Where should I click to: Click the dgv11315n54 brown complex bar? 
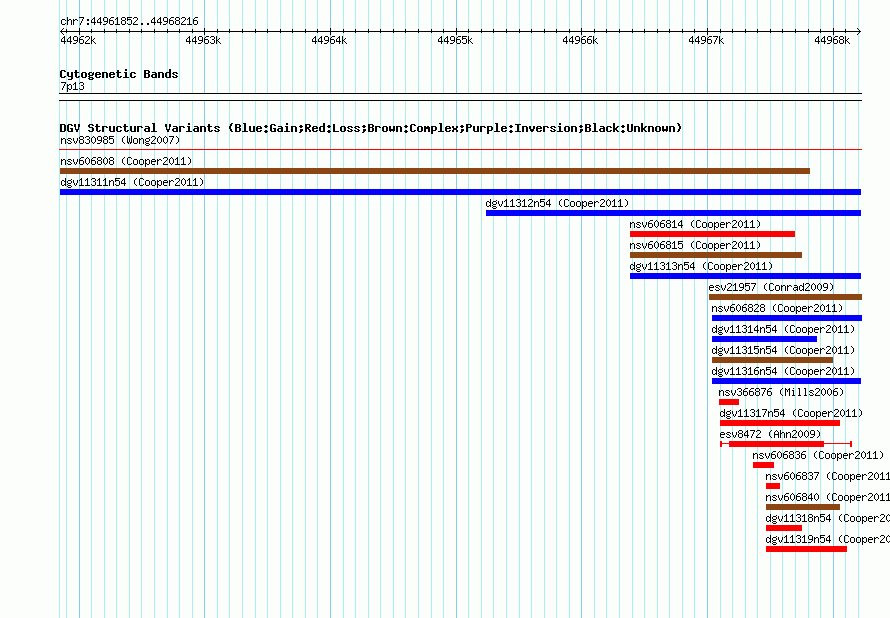(773, 360)
